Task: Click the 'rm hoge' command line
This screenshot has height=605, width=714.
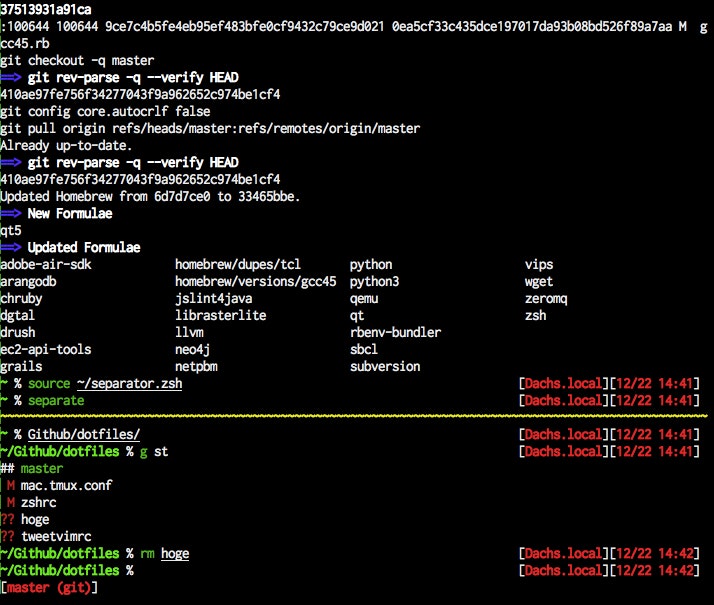Action: pyautogui.click(x=164, y=554)
